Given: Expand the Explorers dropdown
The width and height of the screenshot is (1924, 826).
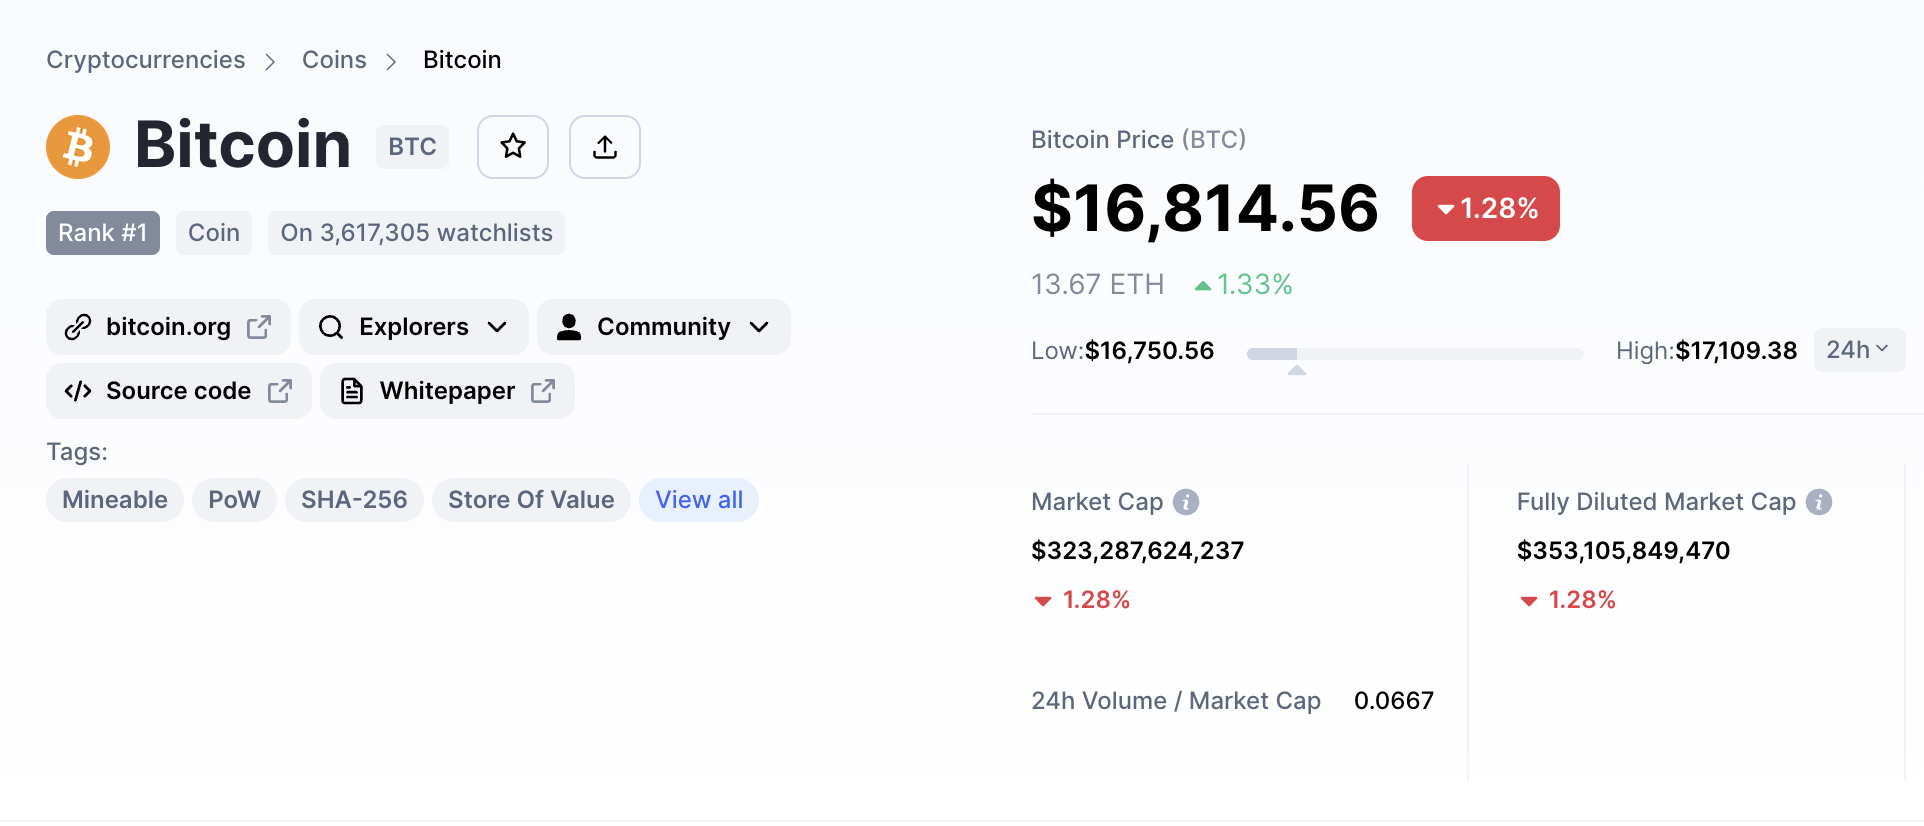Looking at the screenshot, I should tap(413, 327).
